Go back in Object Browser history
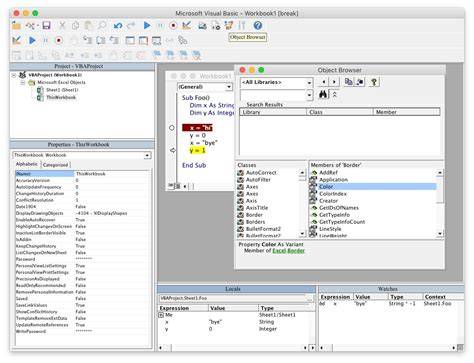Image resolution: width=474 pixels, height=363 pixels. [323, 82]
